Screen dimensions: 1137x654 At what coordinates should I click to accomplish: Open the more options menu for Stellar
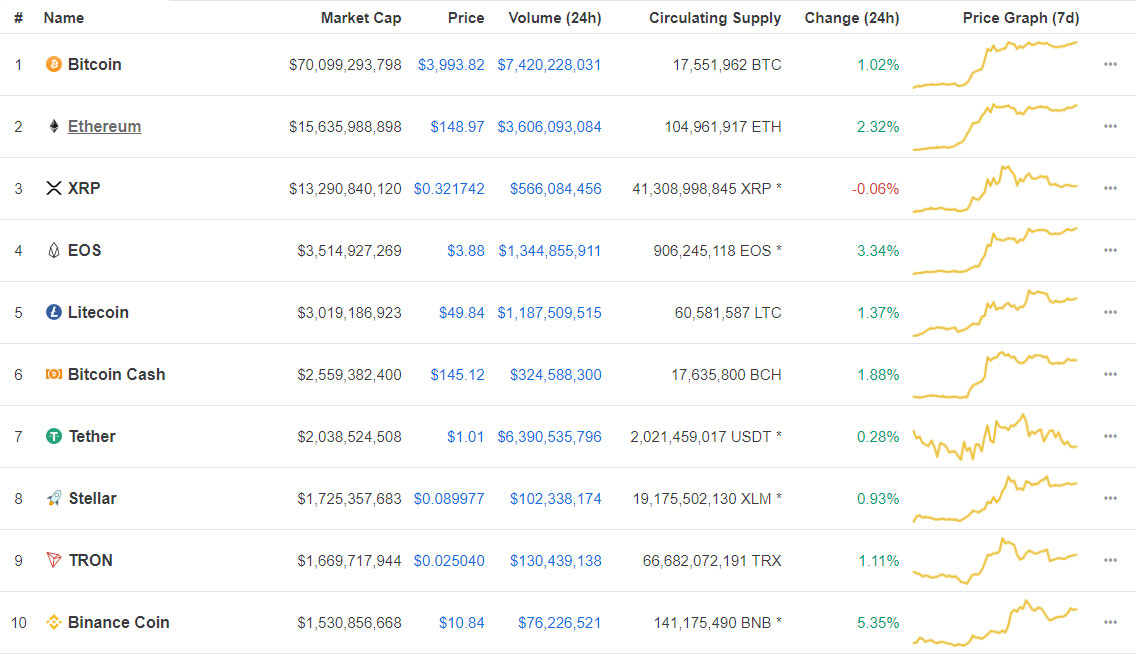pyautogui.click(x=1110, y=498)
